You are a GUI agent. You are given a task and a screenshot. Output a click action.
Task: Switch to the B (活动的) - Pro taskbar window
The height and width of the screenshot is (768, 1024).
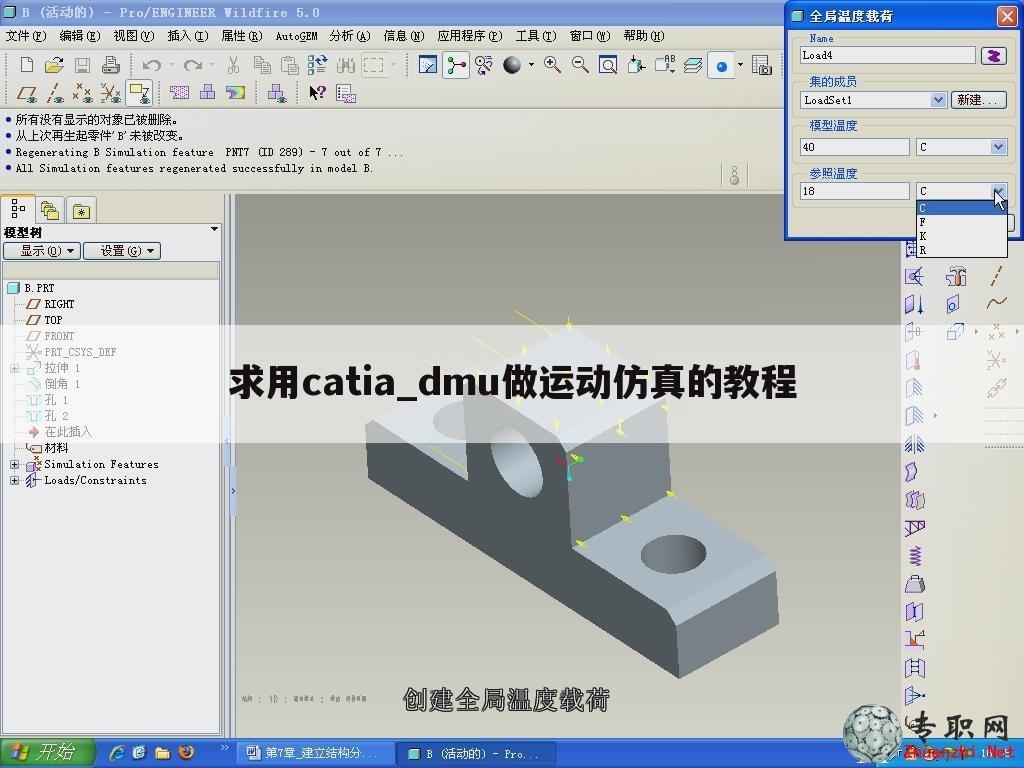click(x=476, y=753)
